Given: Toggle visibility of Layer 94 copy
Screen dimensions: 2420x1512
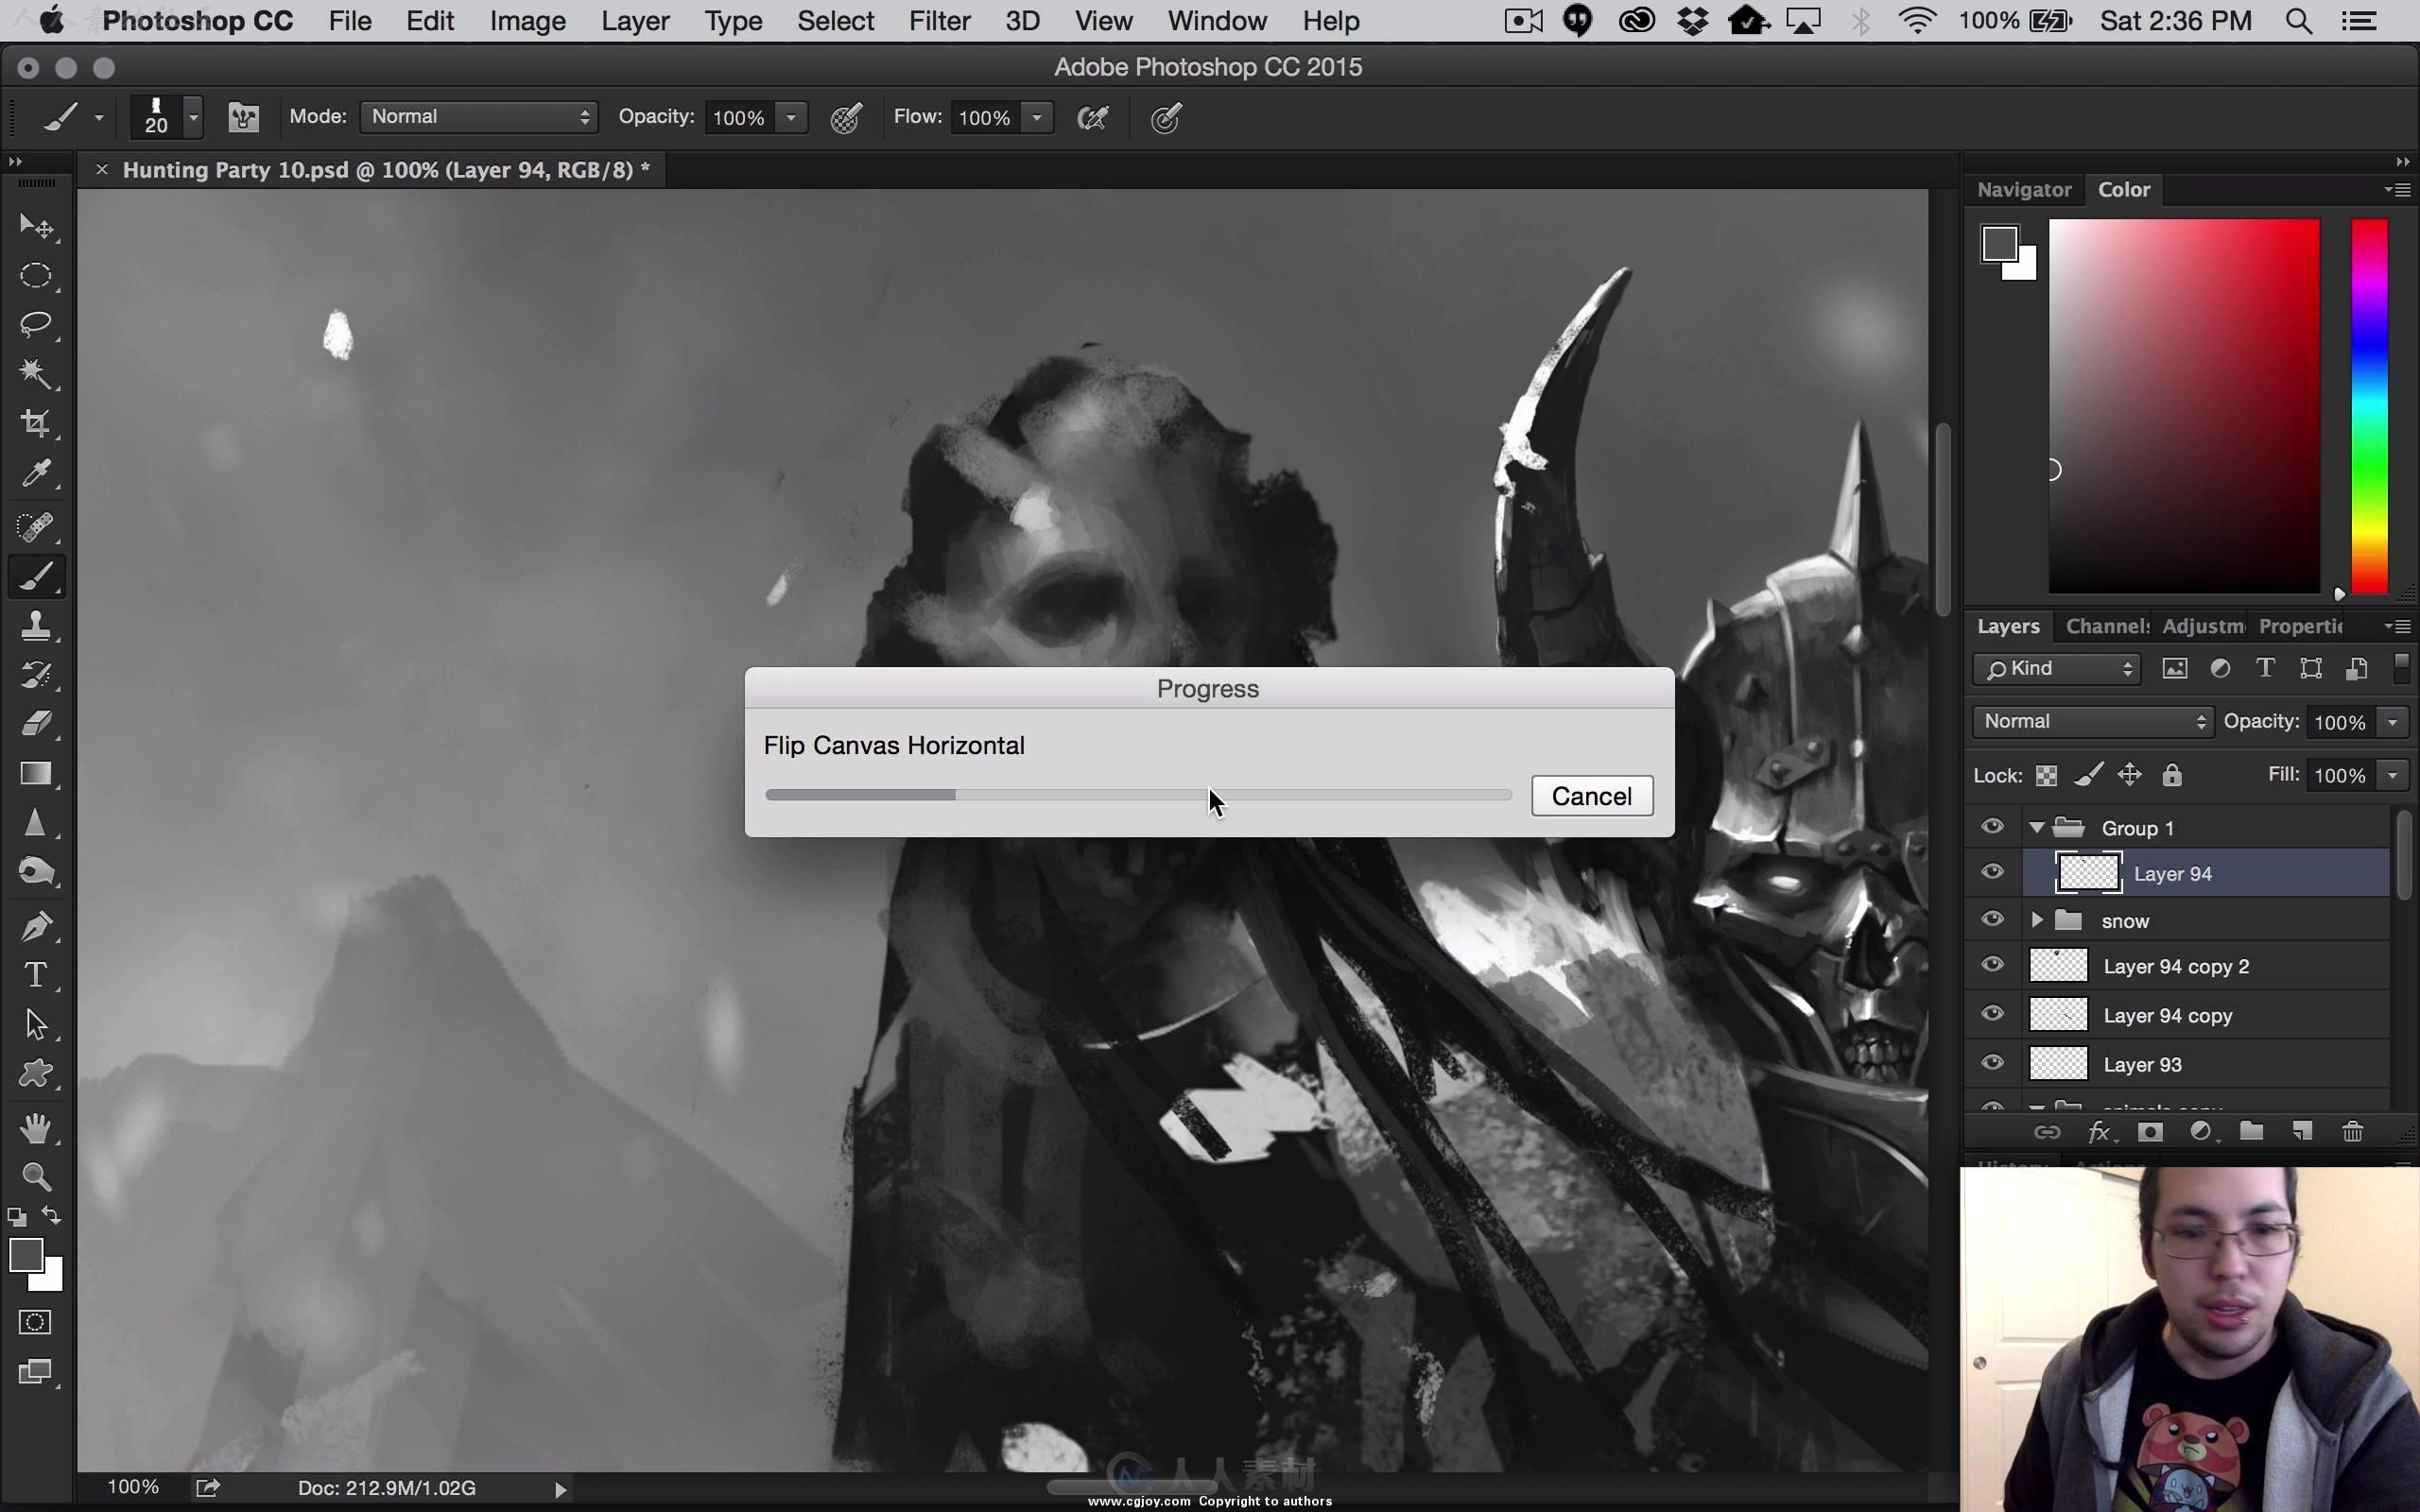Looking at the screenshot, I should [1992, 1014].
